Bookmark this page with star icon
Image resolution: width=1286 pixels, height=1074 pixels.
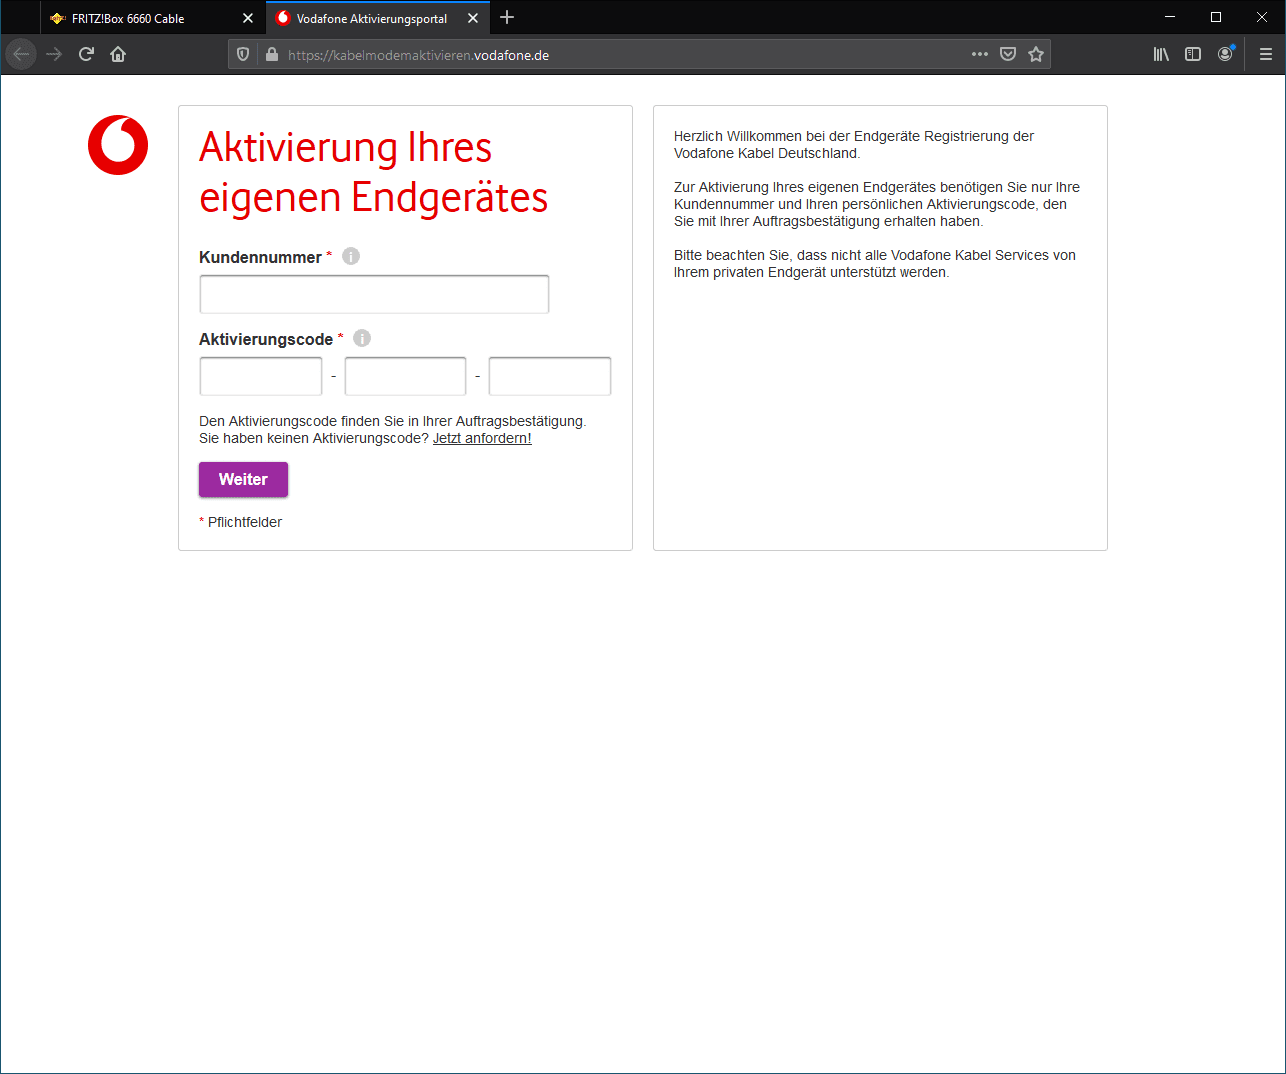click(1036, 54)
